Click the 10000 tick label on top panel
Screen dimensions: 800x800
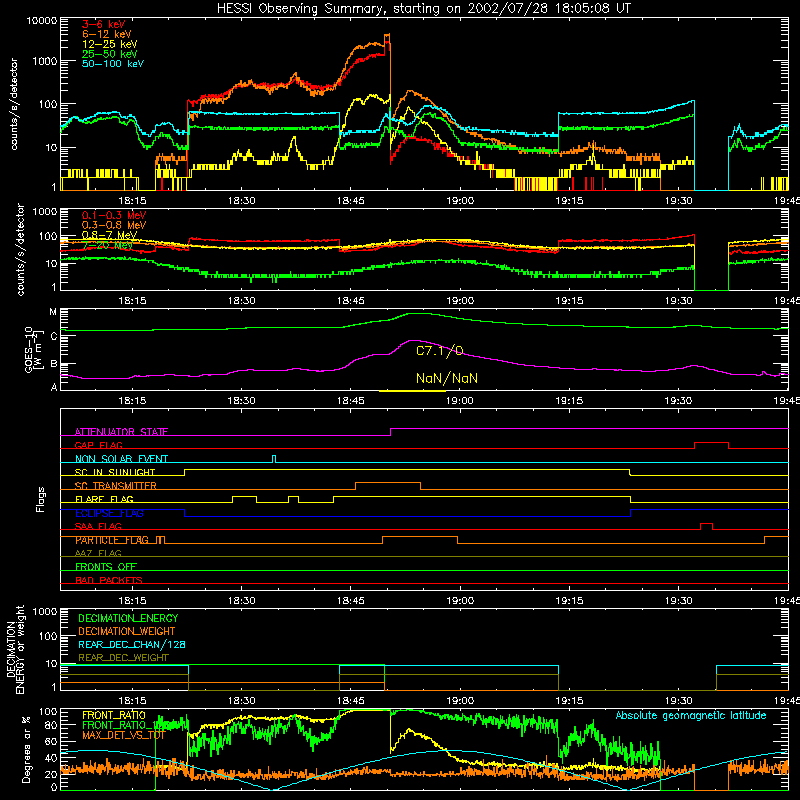point(42,21)
